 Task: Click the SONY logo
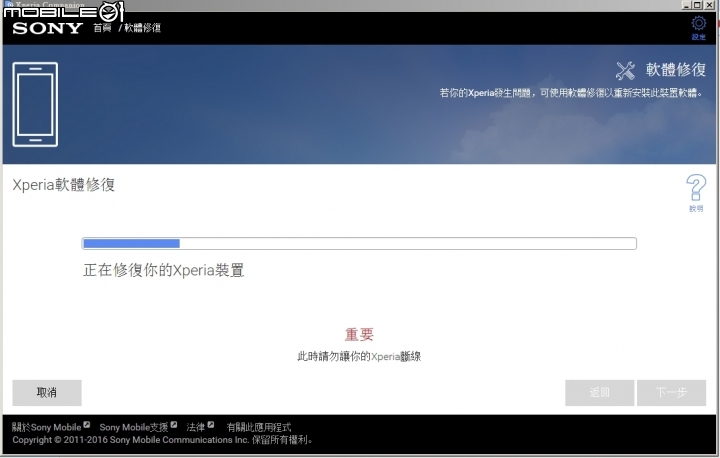coord(47,28)
